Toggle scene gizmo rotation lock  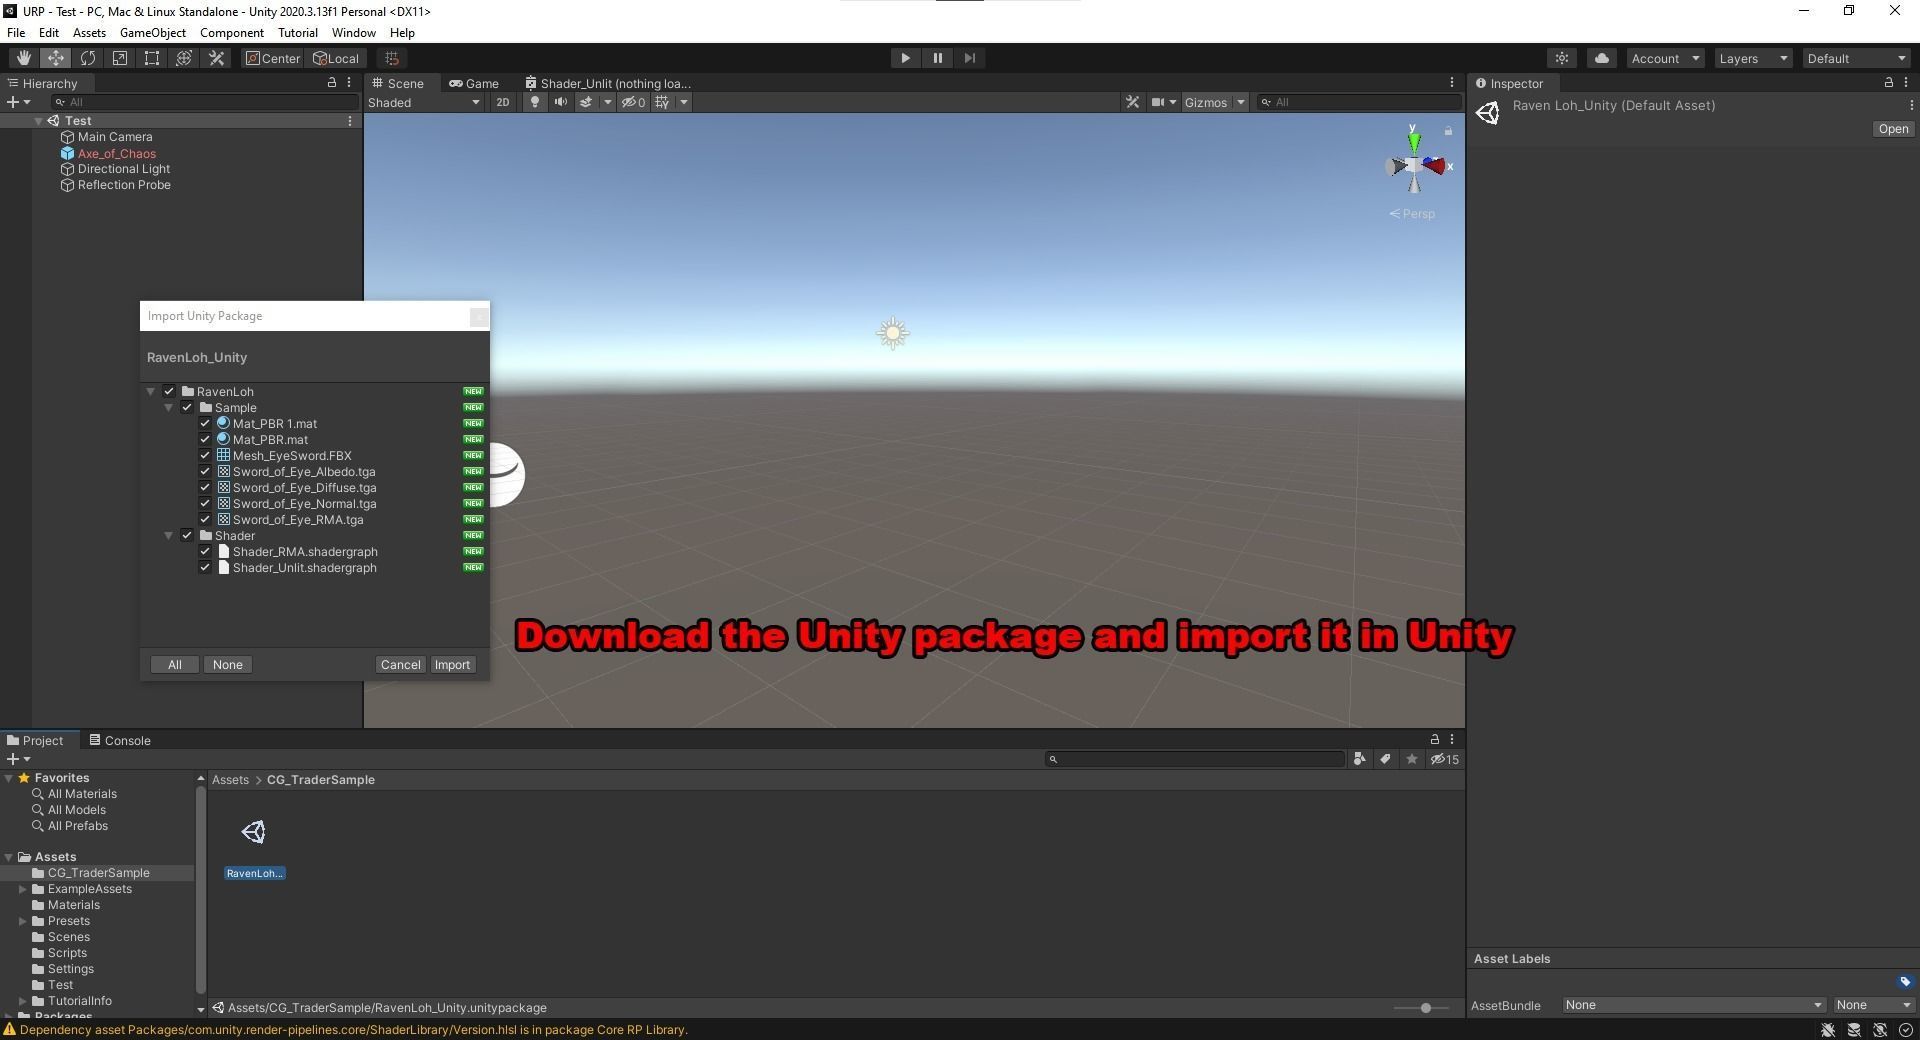(1448, 131)
